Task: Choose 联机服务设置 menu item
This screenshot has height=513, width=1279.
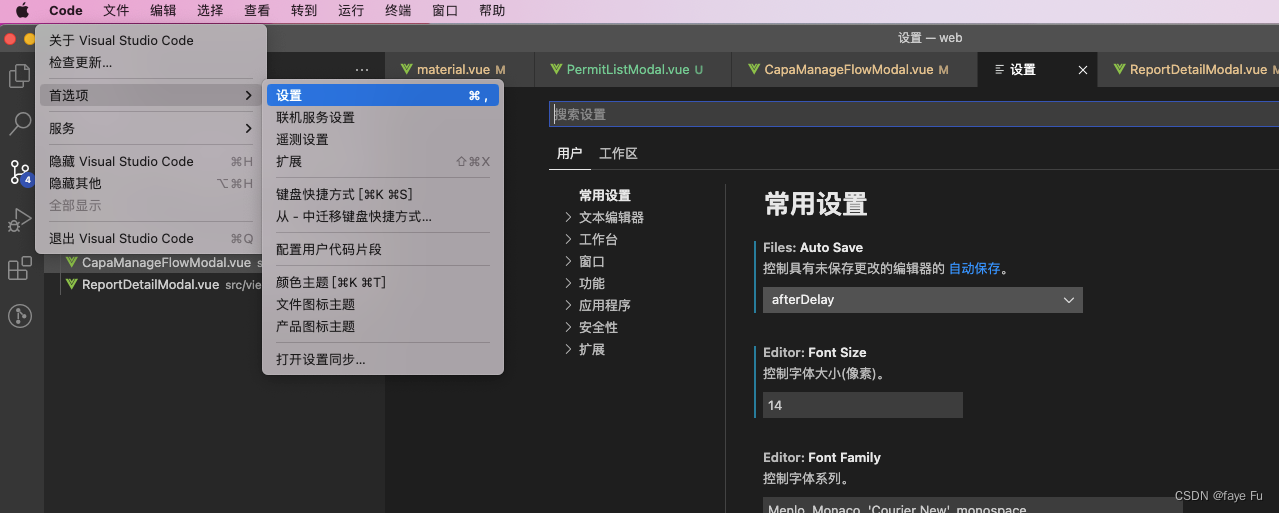Action: pos(383,117)
